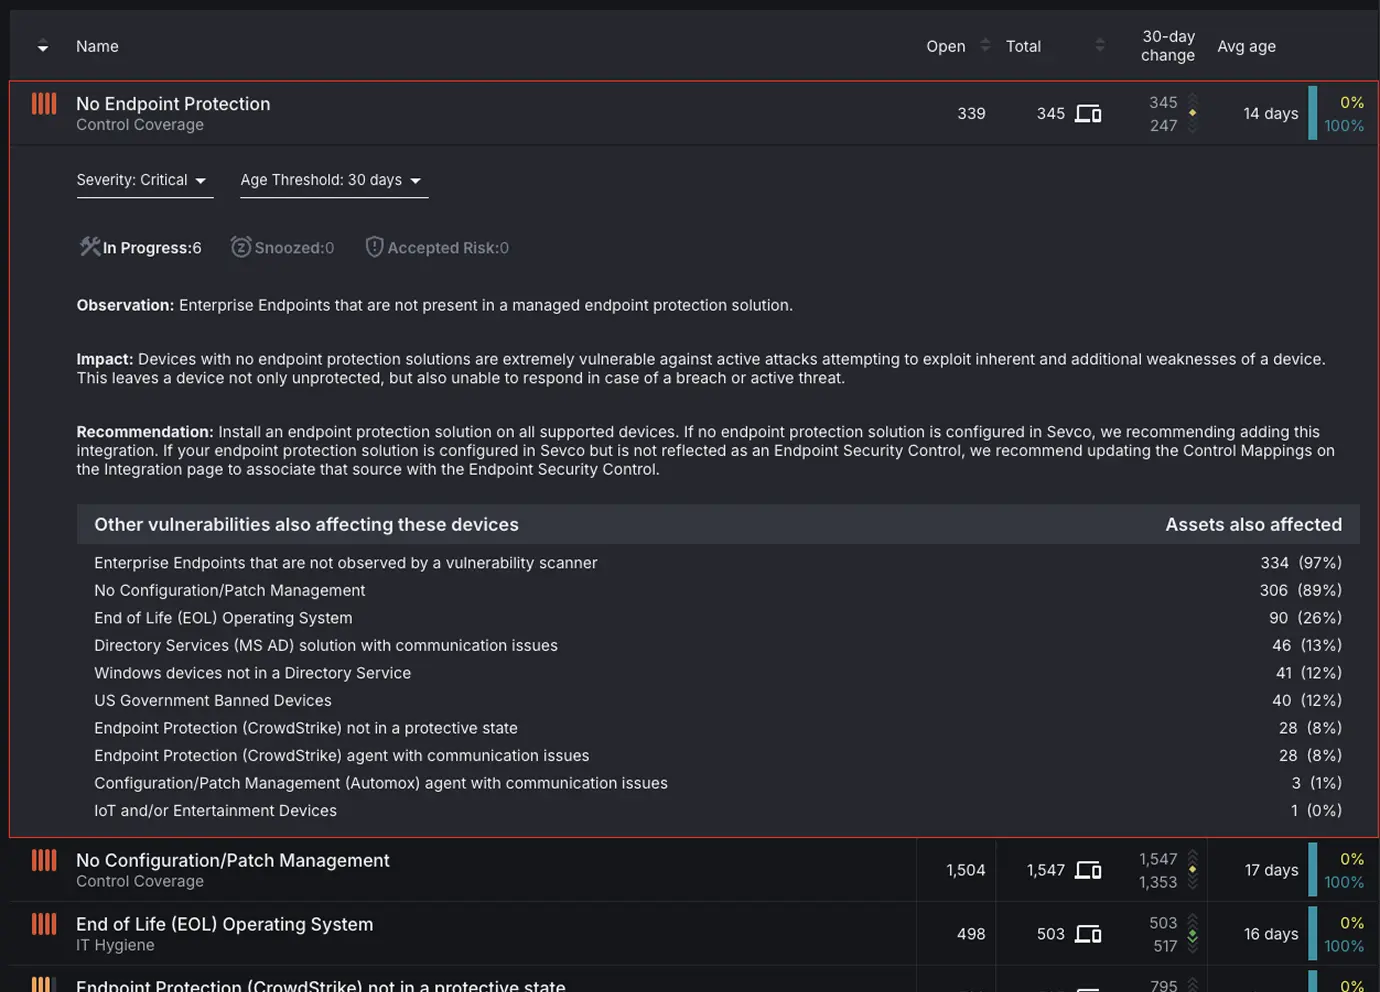Click 'No Configuration/Patch Management' in related vulnerabilities list
The image size is (1380, 992).
(x=229, y=590)
